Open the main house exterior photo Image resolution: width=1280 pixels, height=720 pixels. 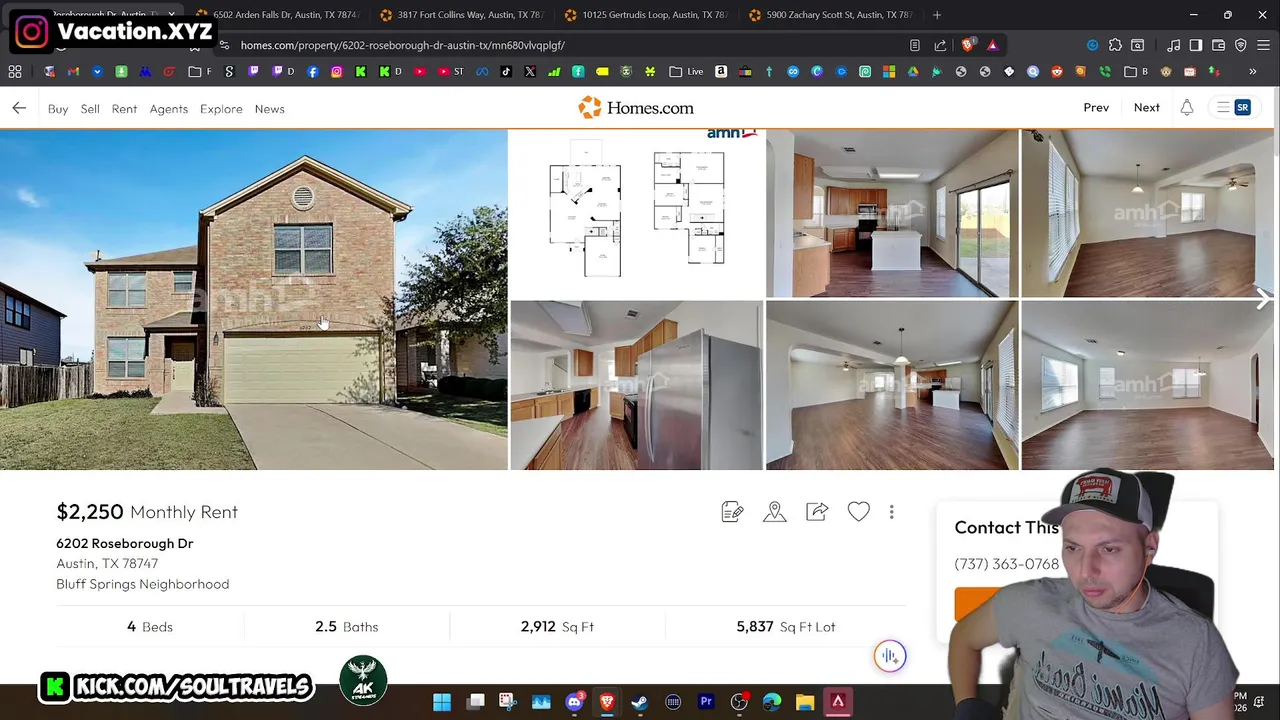pos(254,299)
